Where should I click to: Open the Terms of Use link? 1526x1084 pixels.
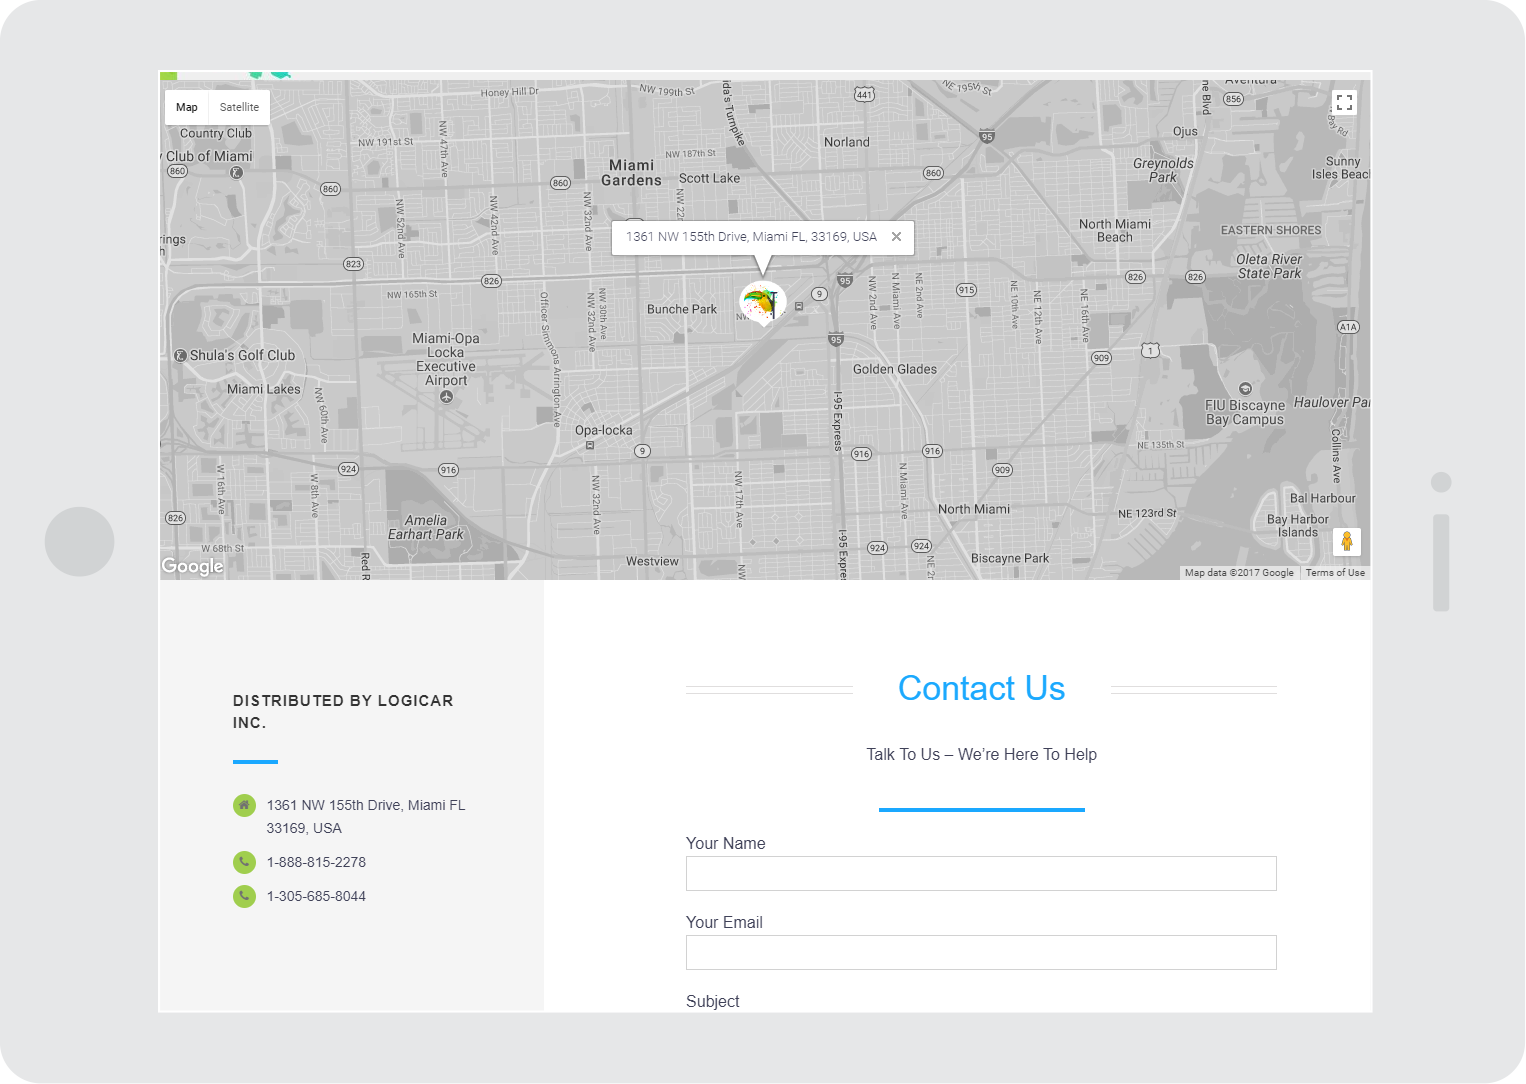(1335, 573)
